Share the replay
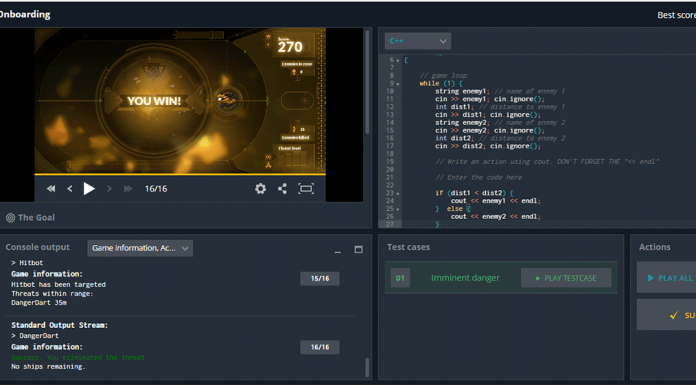The height and width of the screenshot is (385, 696). click(282, 189)
